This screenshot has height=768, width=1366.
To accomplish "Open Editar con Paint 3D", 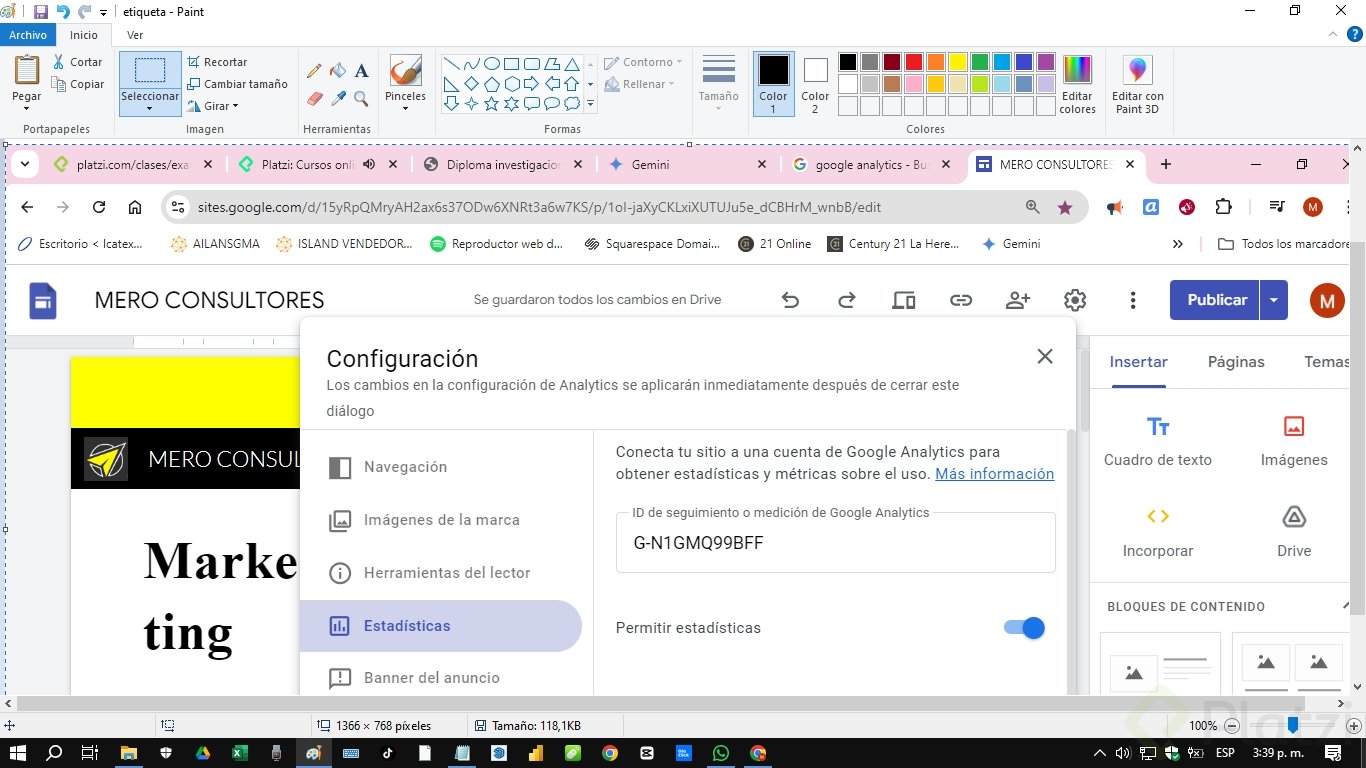I will (x=1138, y=84).
